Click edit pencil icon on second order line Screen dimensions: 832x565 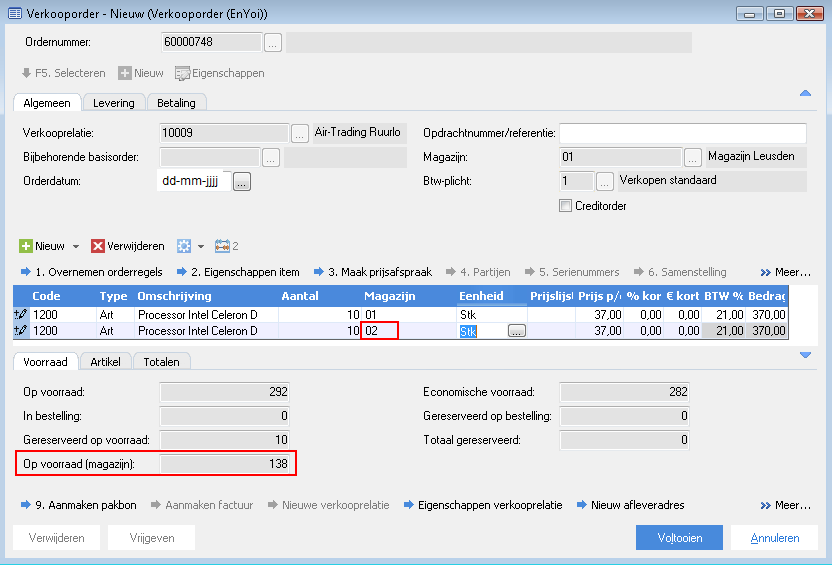tap(21, 331)
